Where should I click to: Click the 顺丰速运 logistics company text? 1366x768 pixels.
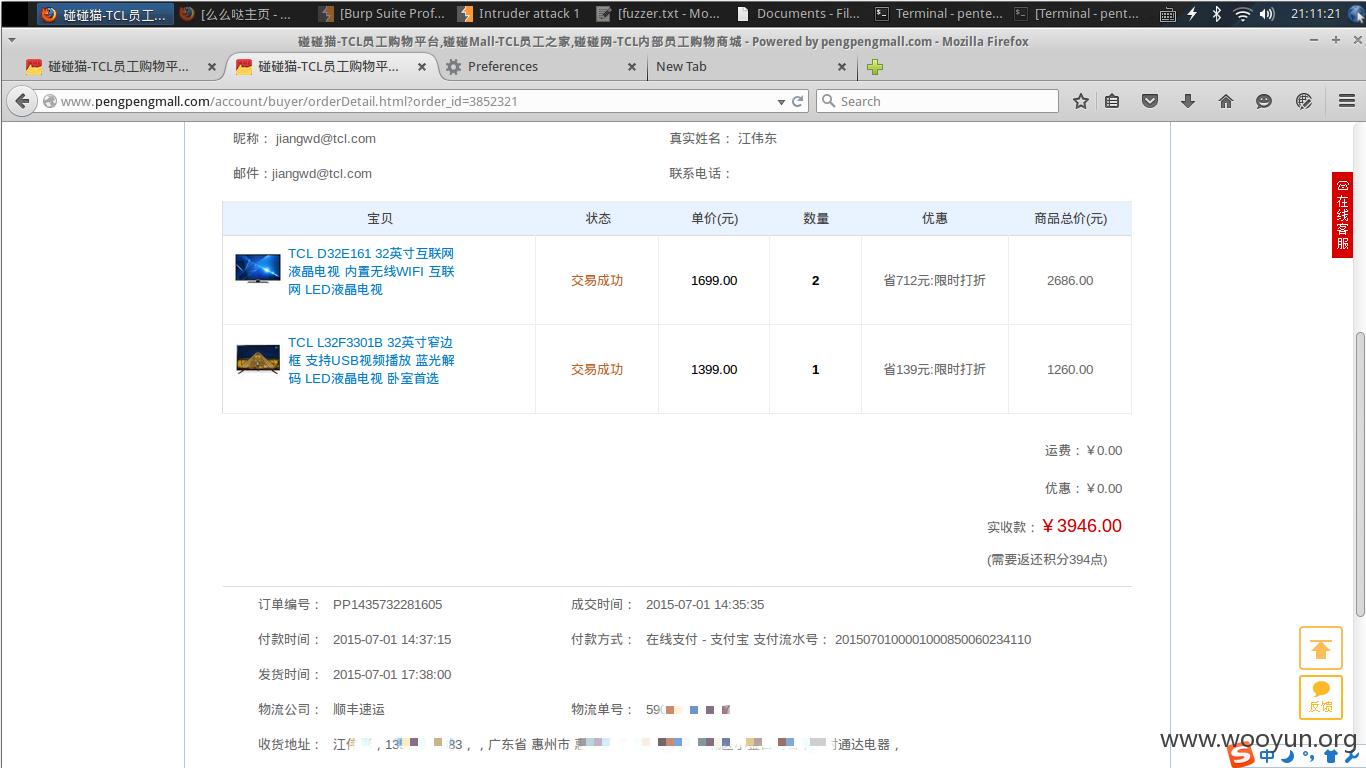pos(359,709)
